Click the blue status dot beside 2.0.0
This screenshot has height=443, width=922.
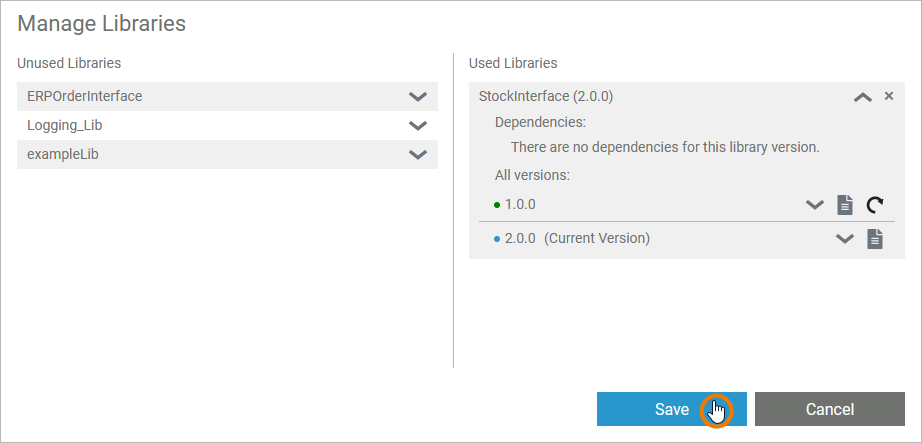[x=498, y=239]
